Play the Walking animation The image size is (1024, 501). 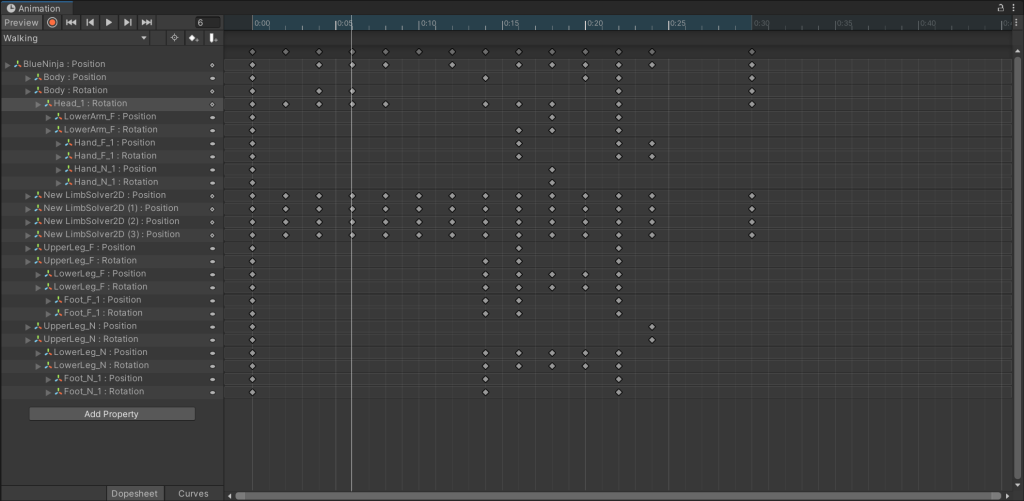tap(109, 22)
